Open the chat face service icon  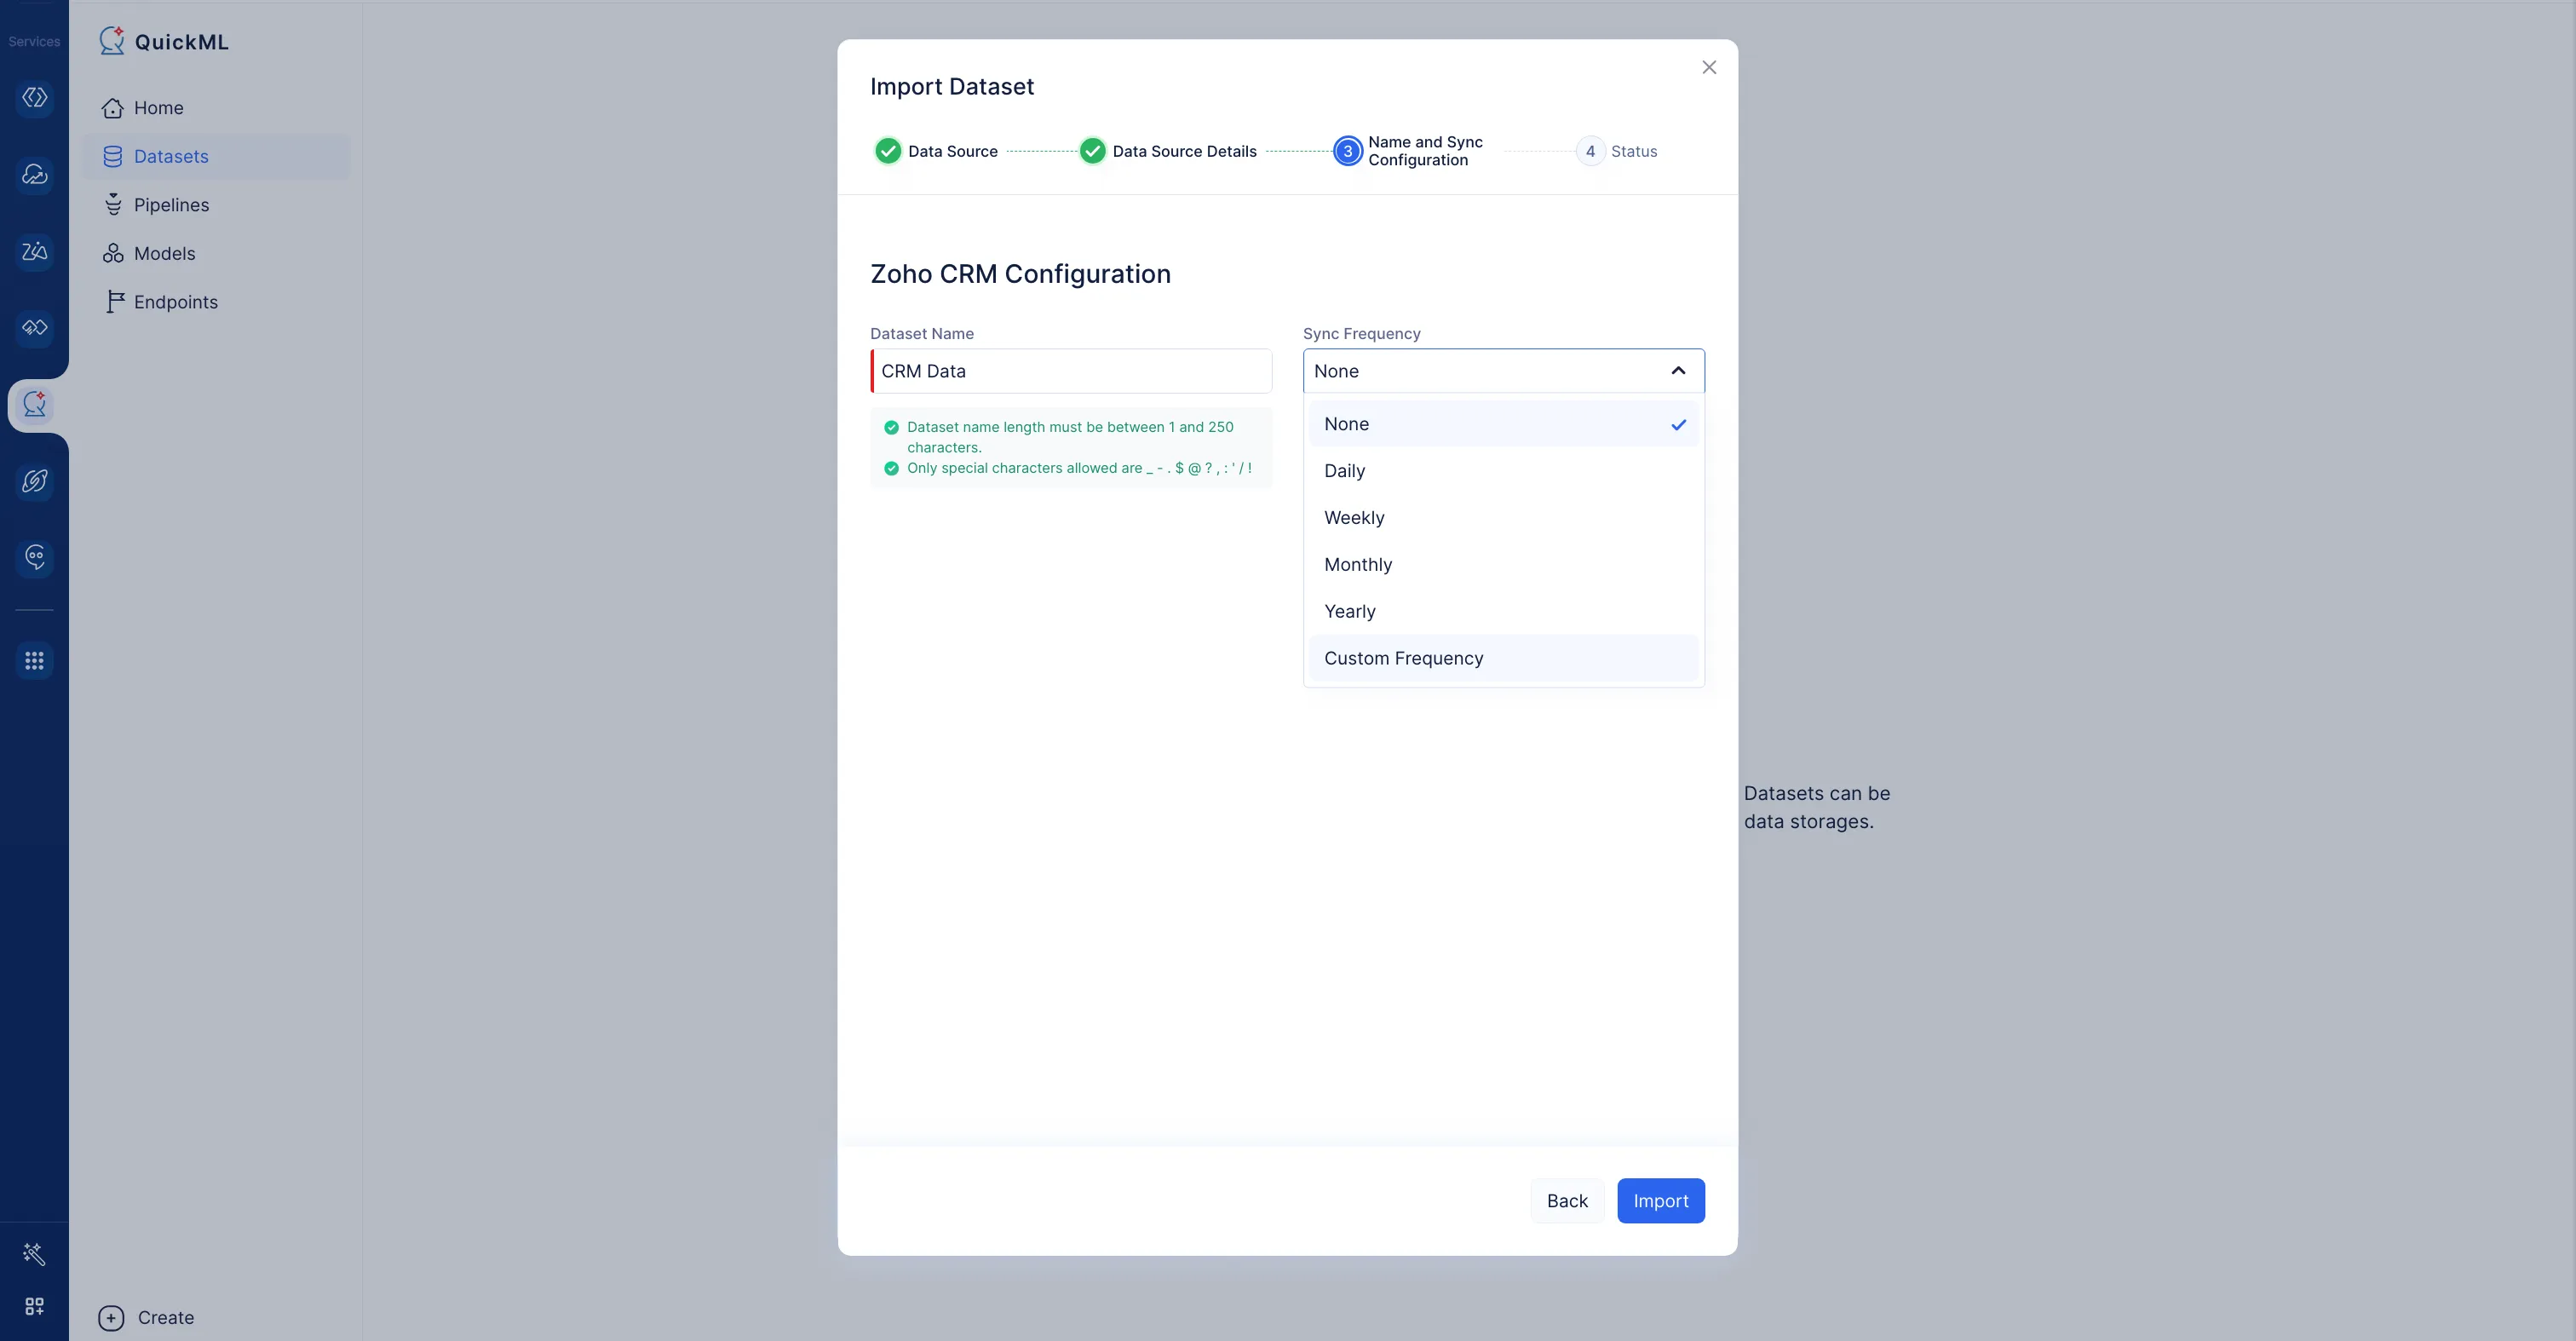[35, 557]
